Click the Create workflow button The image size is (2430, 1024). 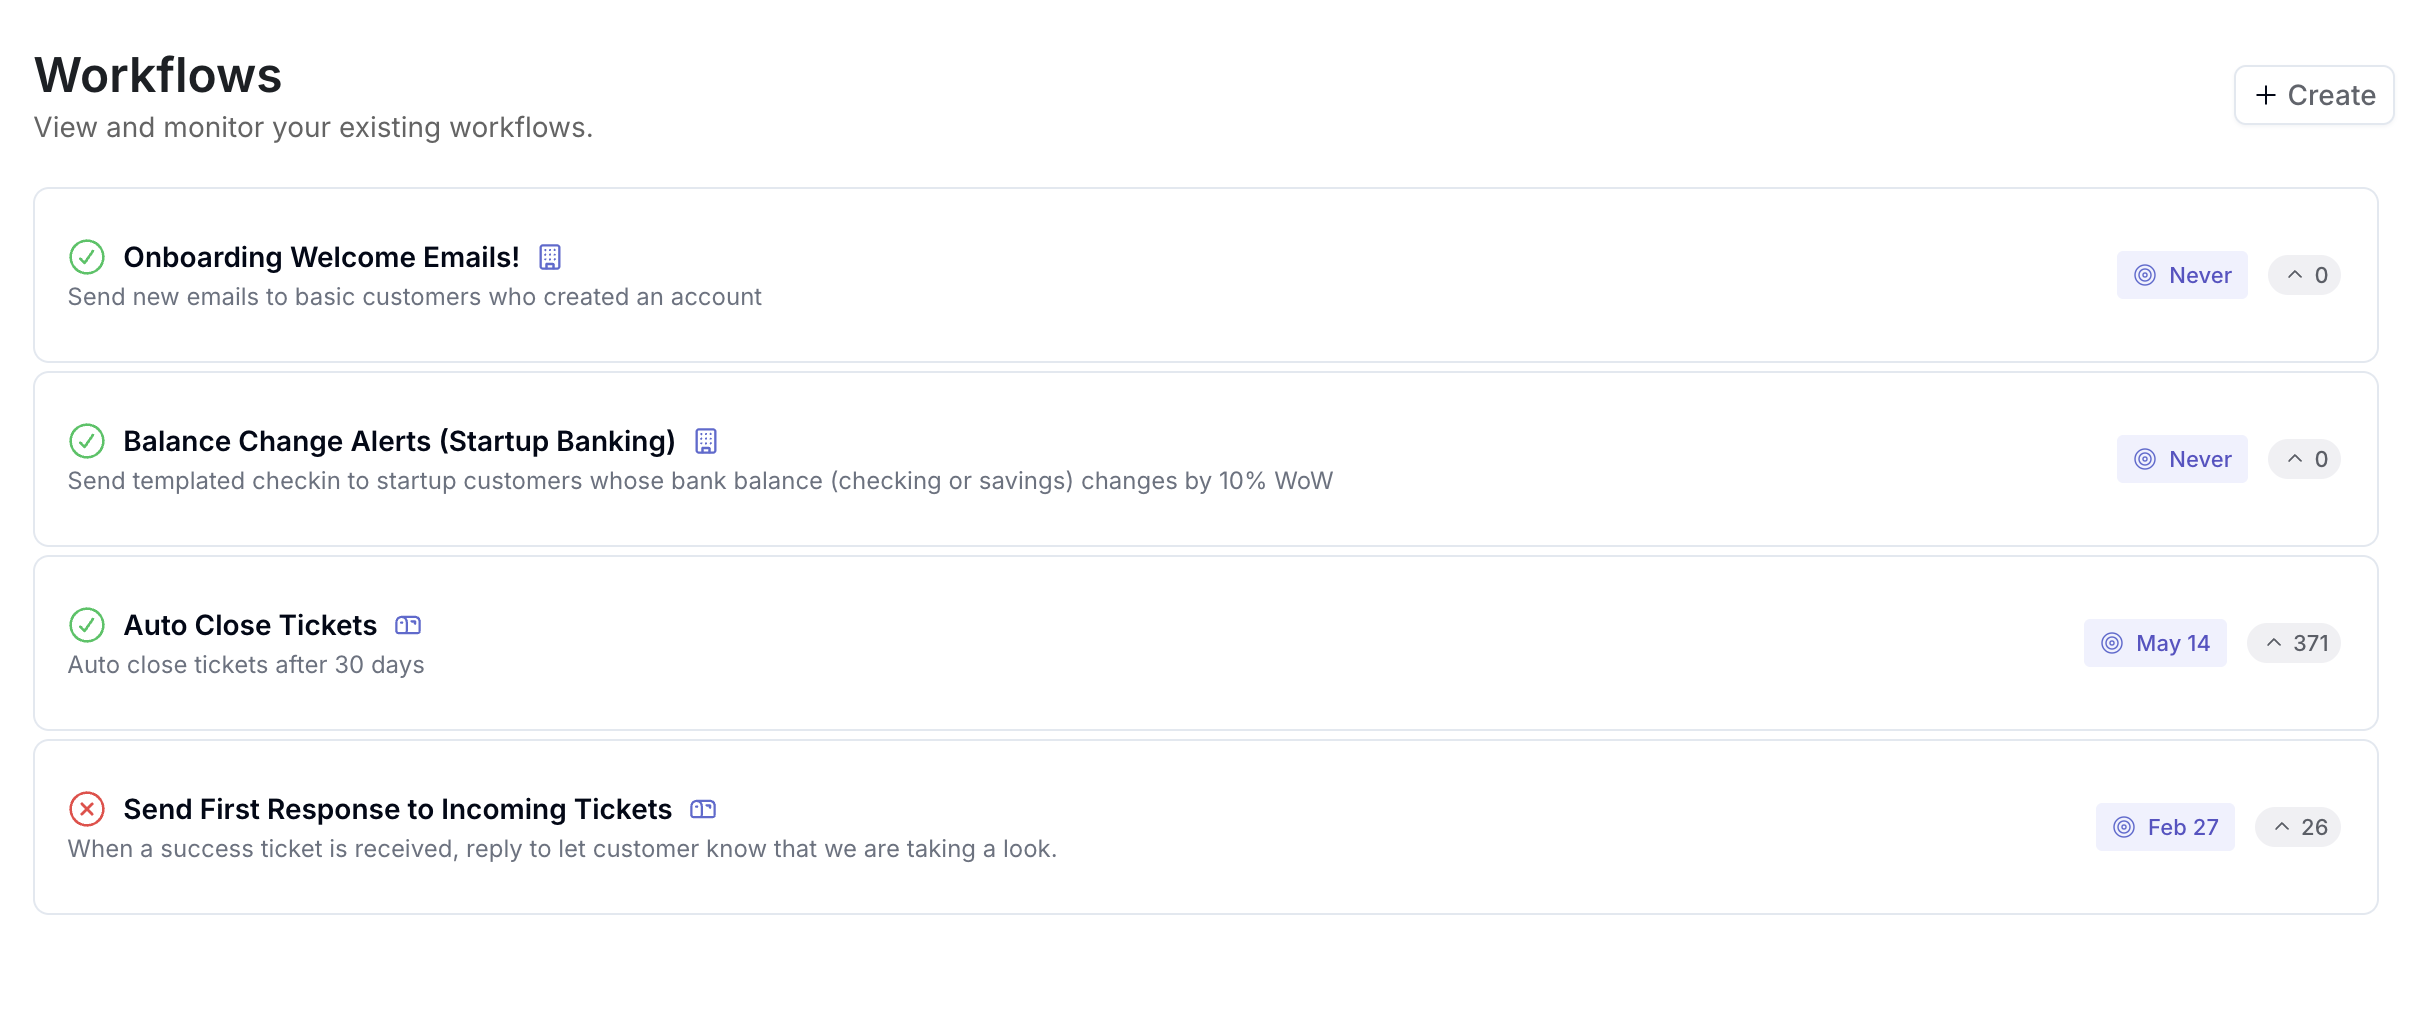(2314, 95)
